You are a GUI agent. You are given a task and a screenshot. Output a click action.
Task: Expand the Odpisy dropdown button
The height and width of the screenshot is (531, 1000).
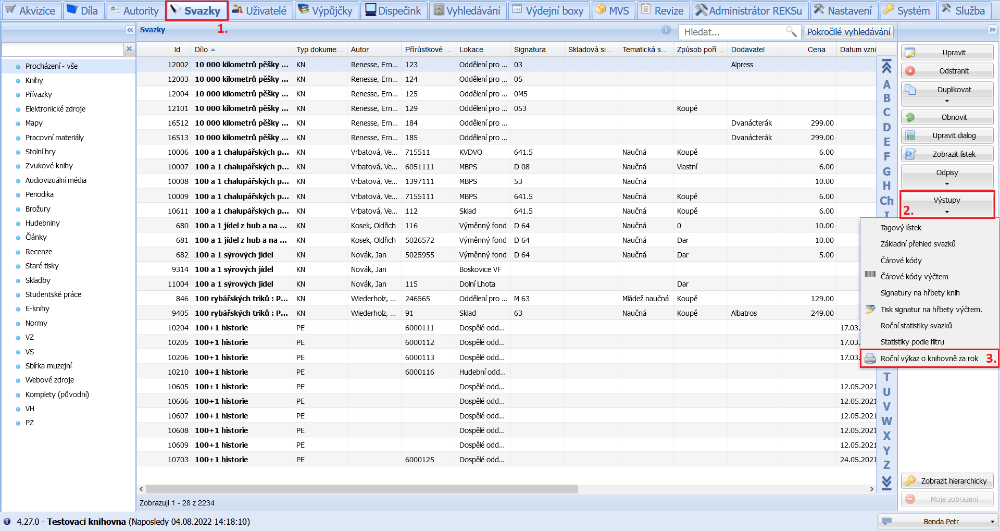point(946,177)
